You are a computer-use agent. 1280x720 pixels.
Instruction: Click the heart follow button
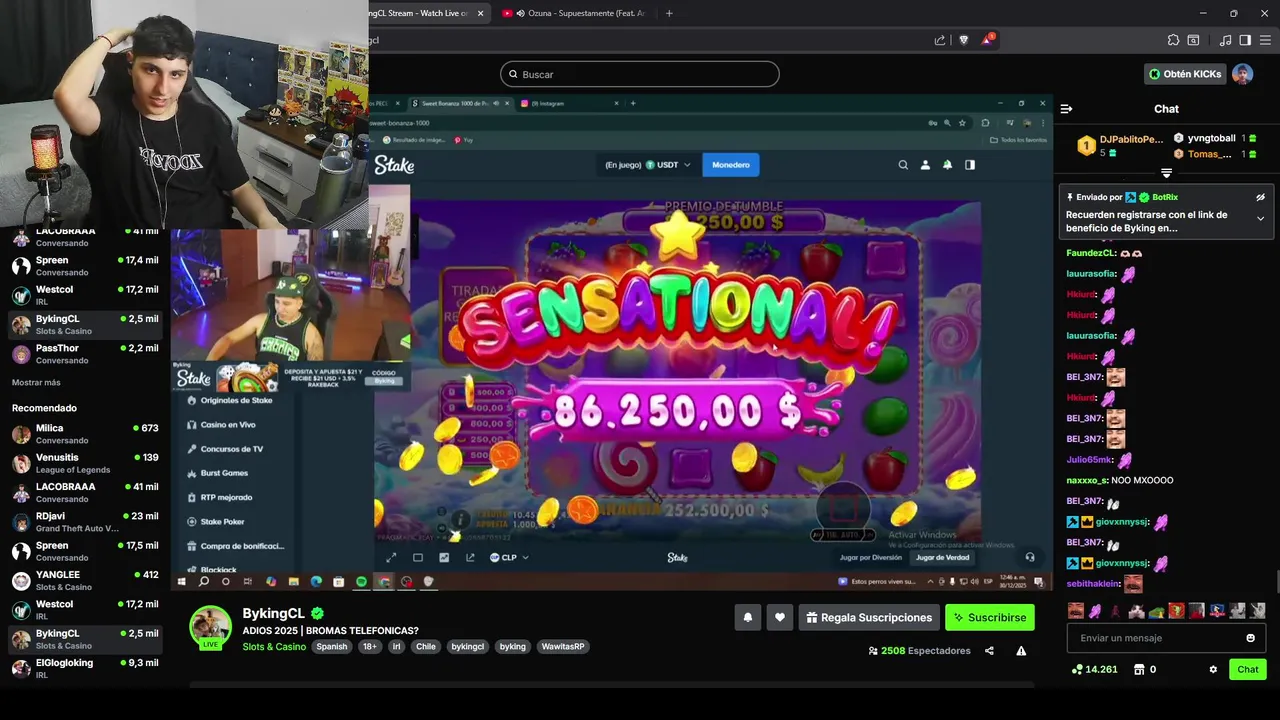pyautogui.click(x=780, y=617)
